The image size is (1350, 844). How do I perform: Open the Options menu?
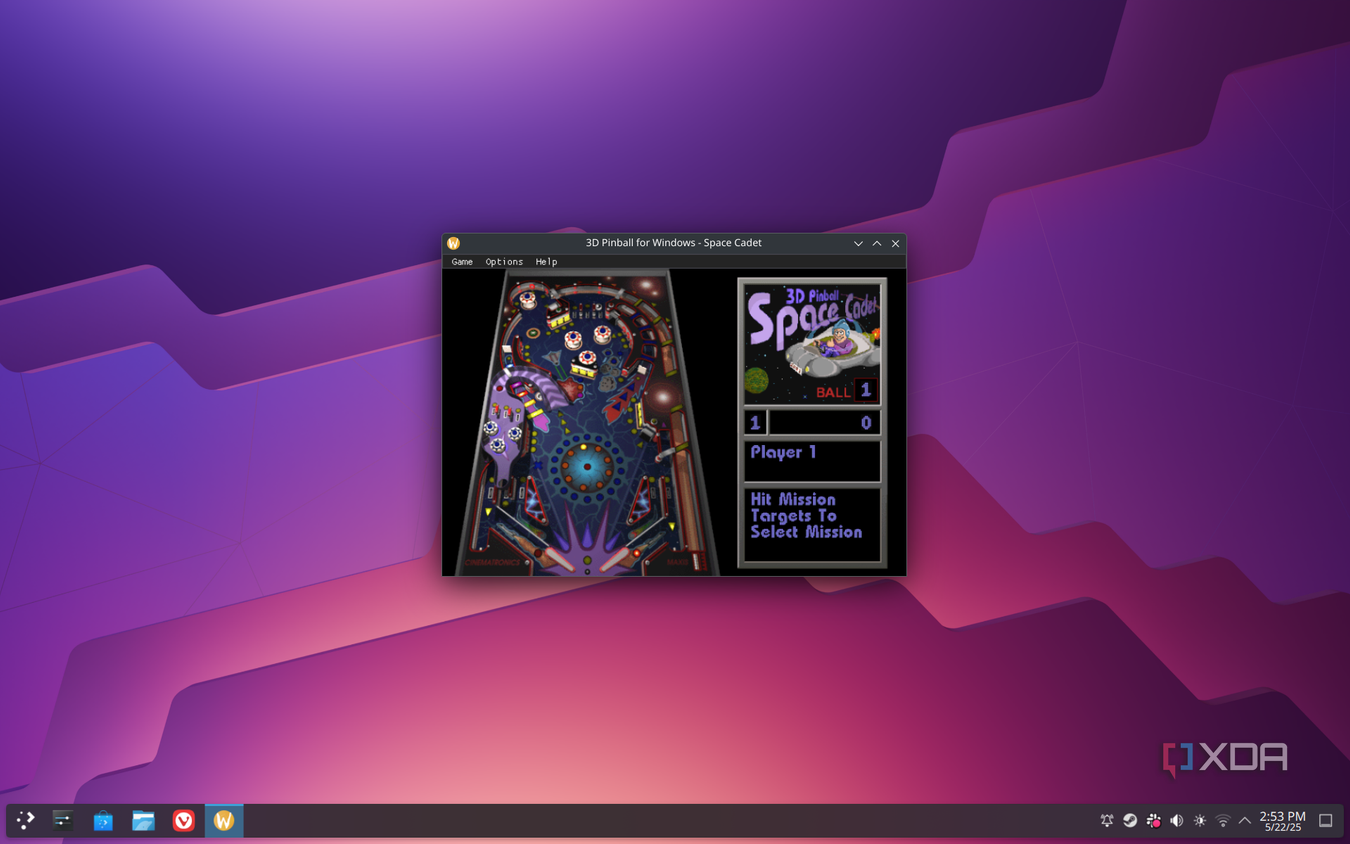pyautogui.click(x=504, y=262)
